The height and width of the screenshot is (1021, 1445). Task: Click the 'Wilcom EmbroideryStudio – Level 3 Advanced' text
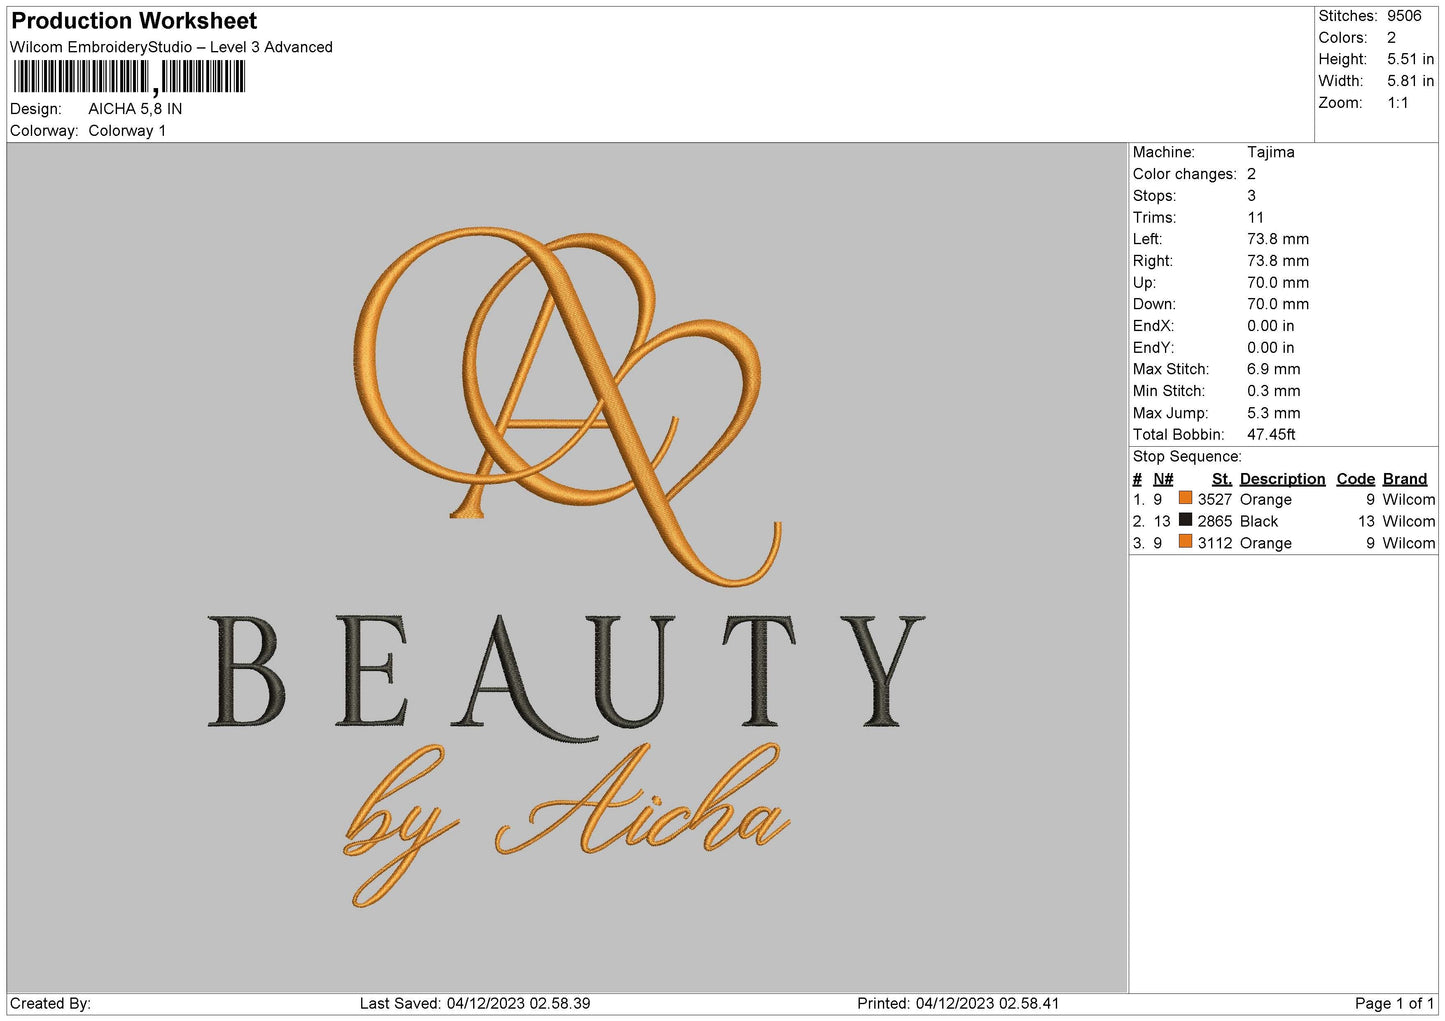point(171,47)
